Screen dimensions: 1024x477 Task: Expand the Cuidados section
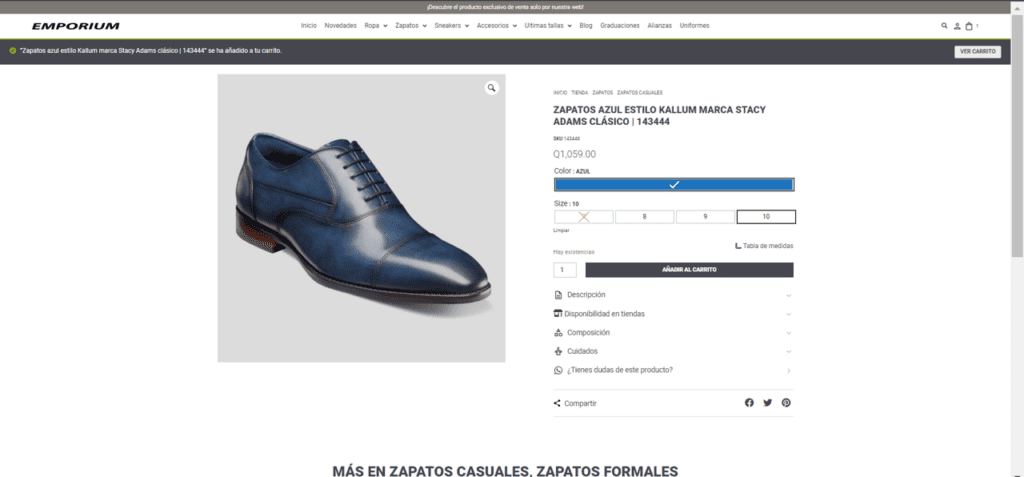673,351
